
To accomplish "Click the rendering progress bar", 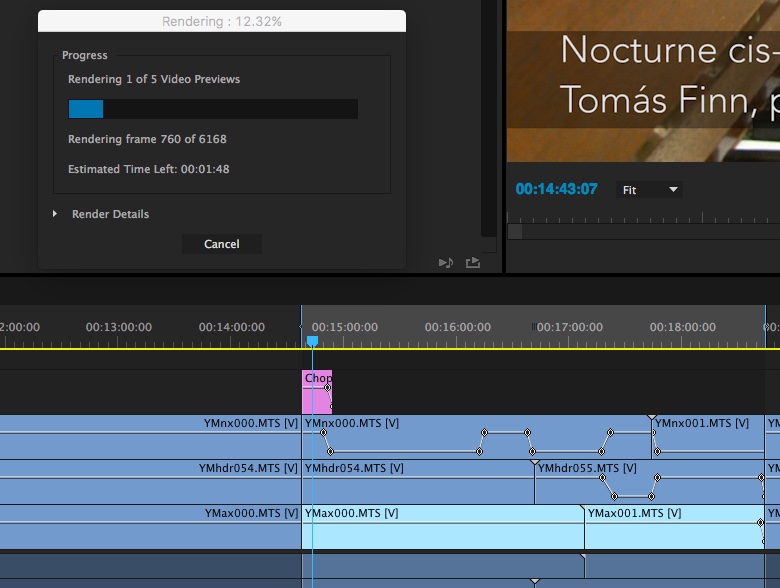I will (213, 109).
